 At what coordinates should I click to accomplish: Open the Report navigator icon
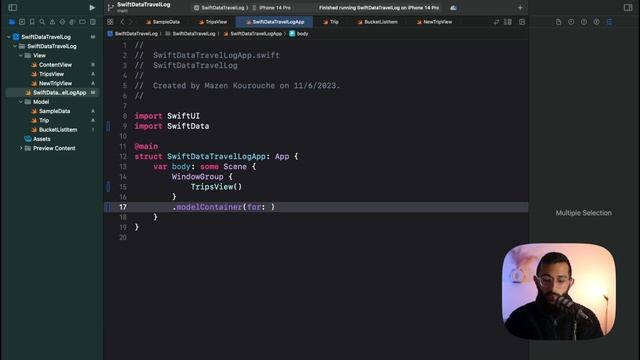coord(93,22)
